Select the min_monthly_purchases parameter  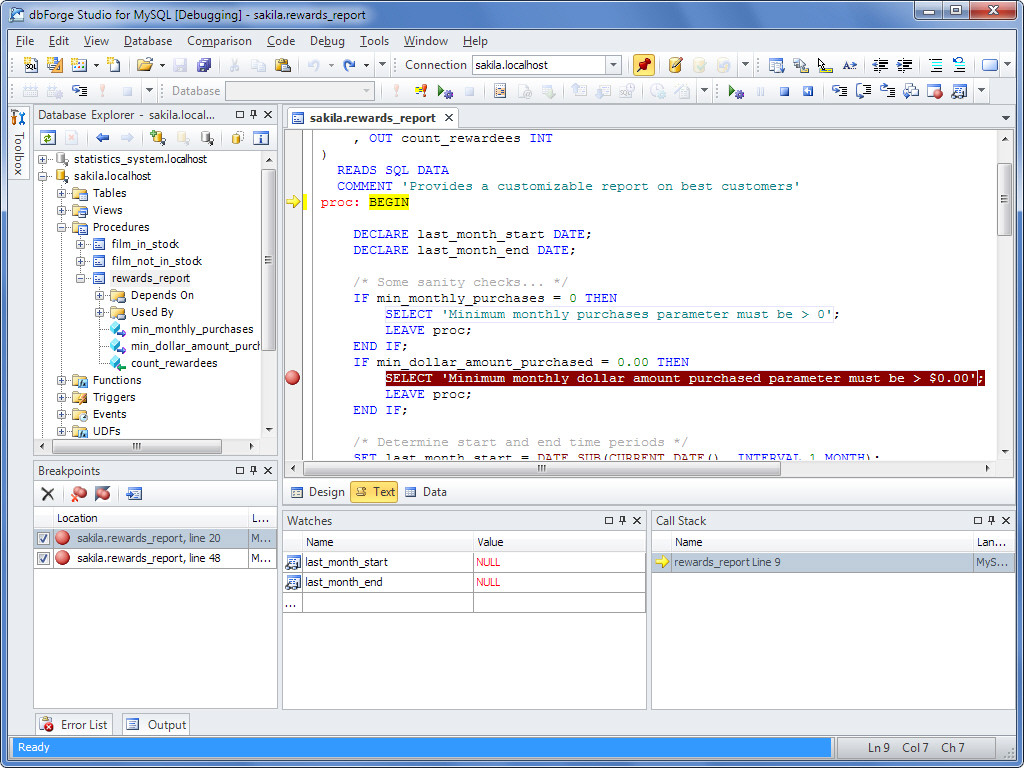pos(191,329)
